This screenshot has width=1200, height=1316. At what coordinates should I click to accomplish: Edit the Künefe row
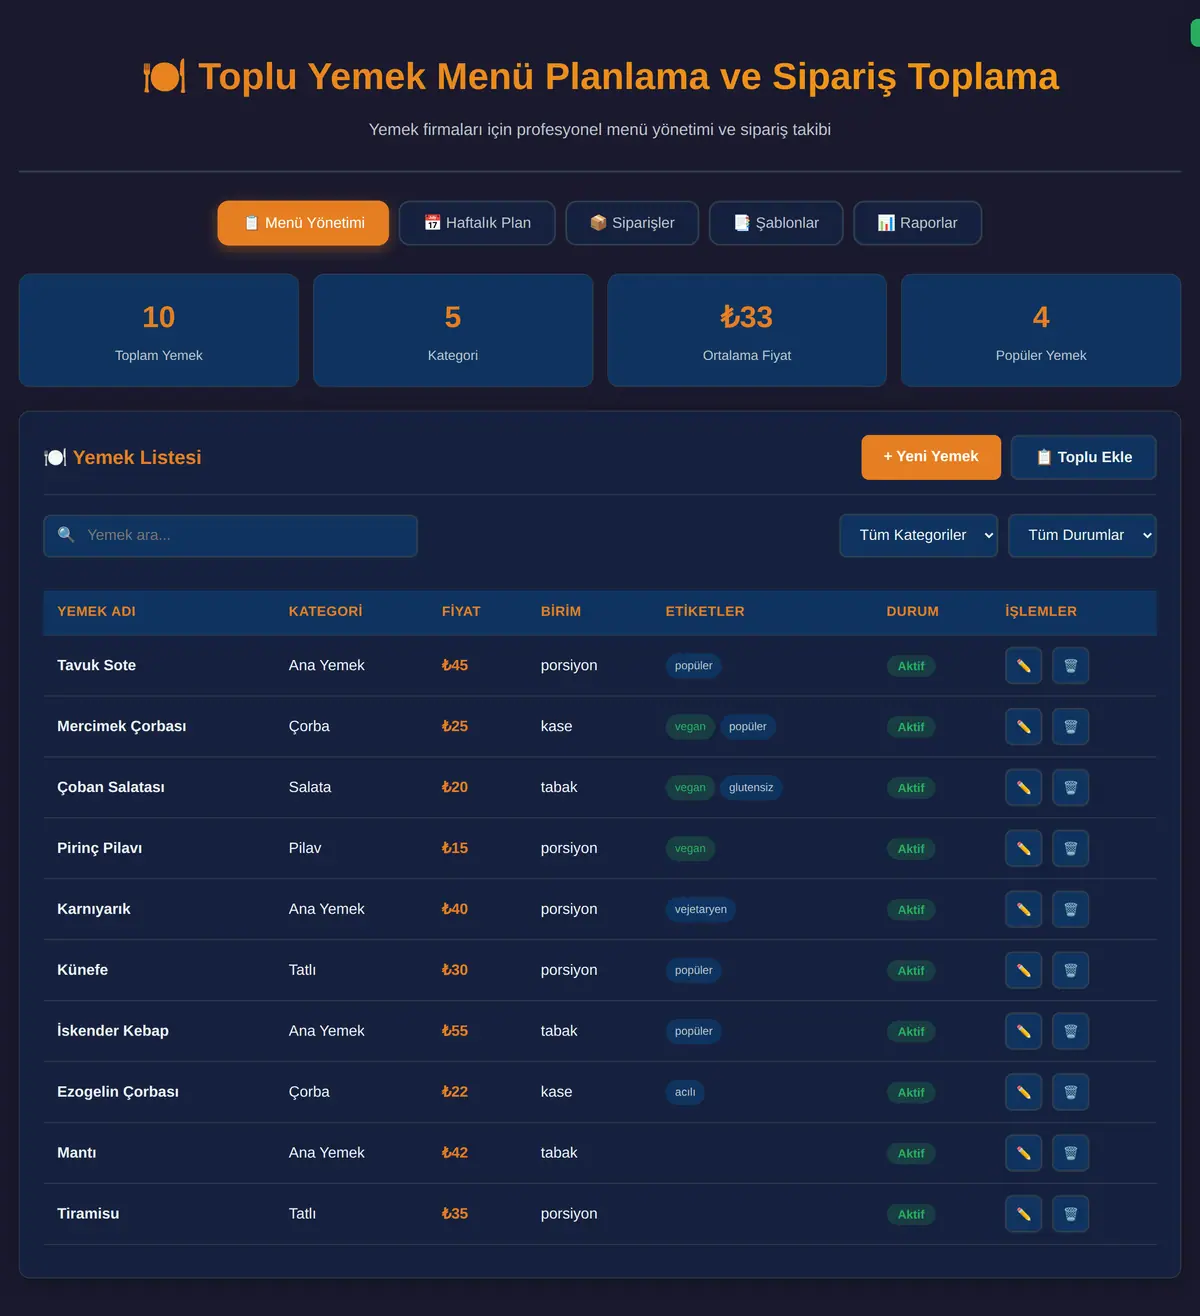tap(1023, 971)
